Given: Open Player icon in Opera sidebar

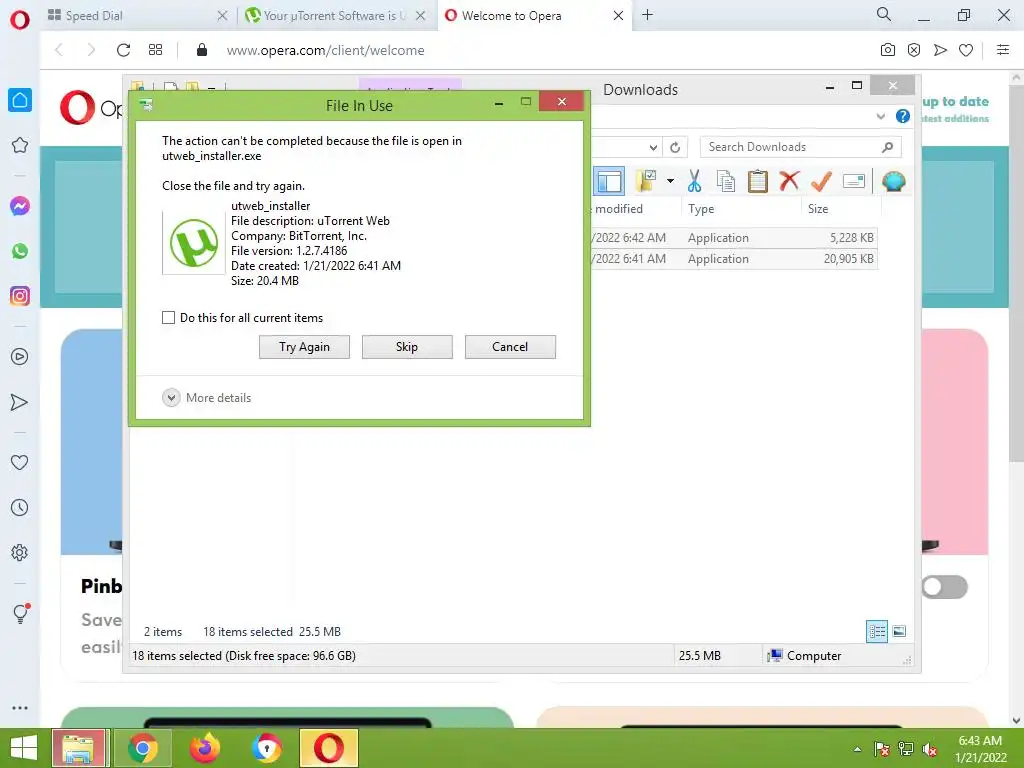Looking at the screenshot, I should [x=20, y=357].
